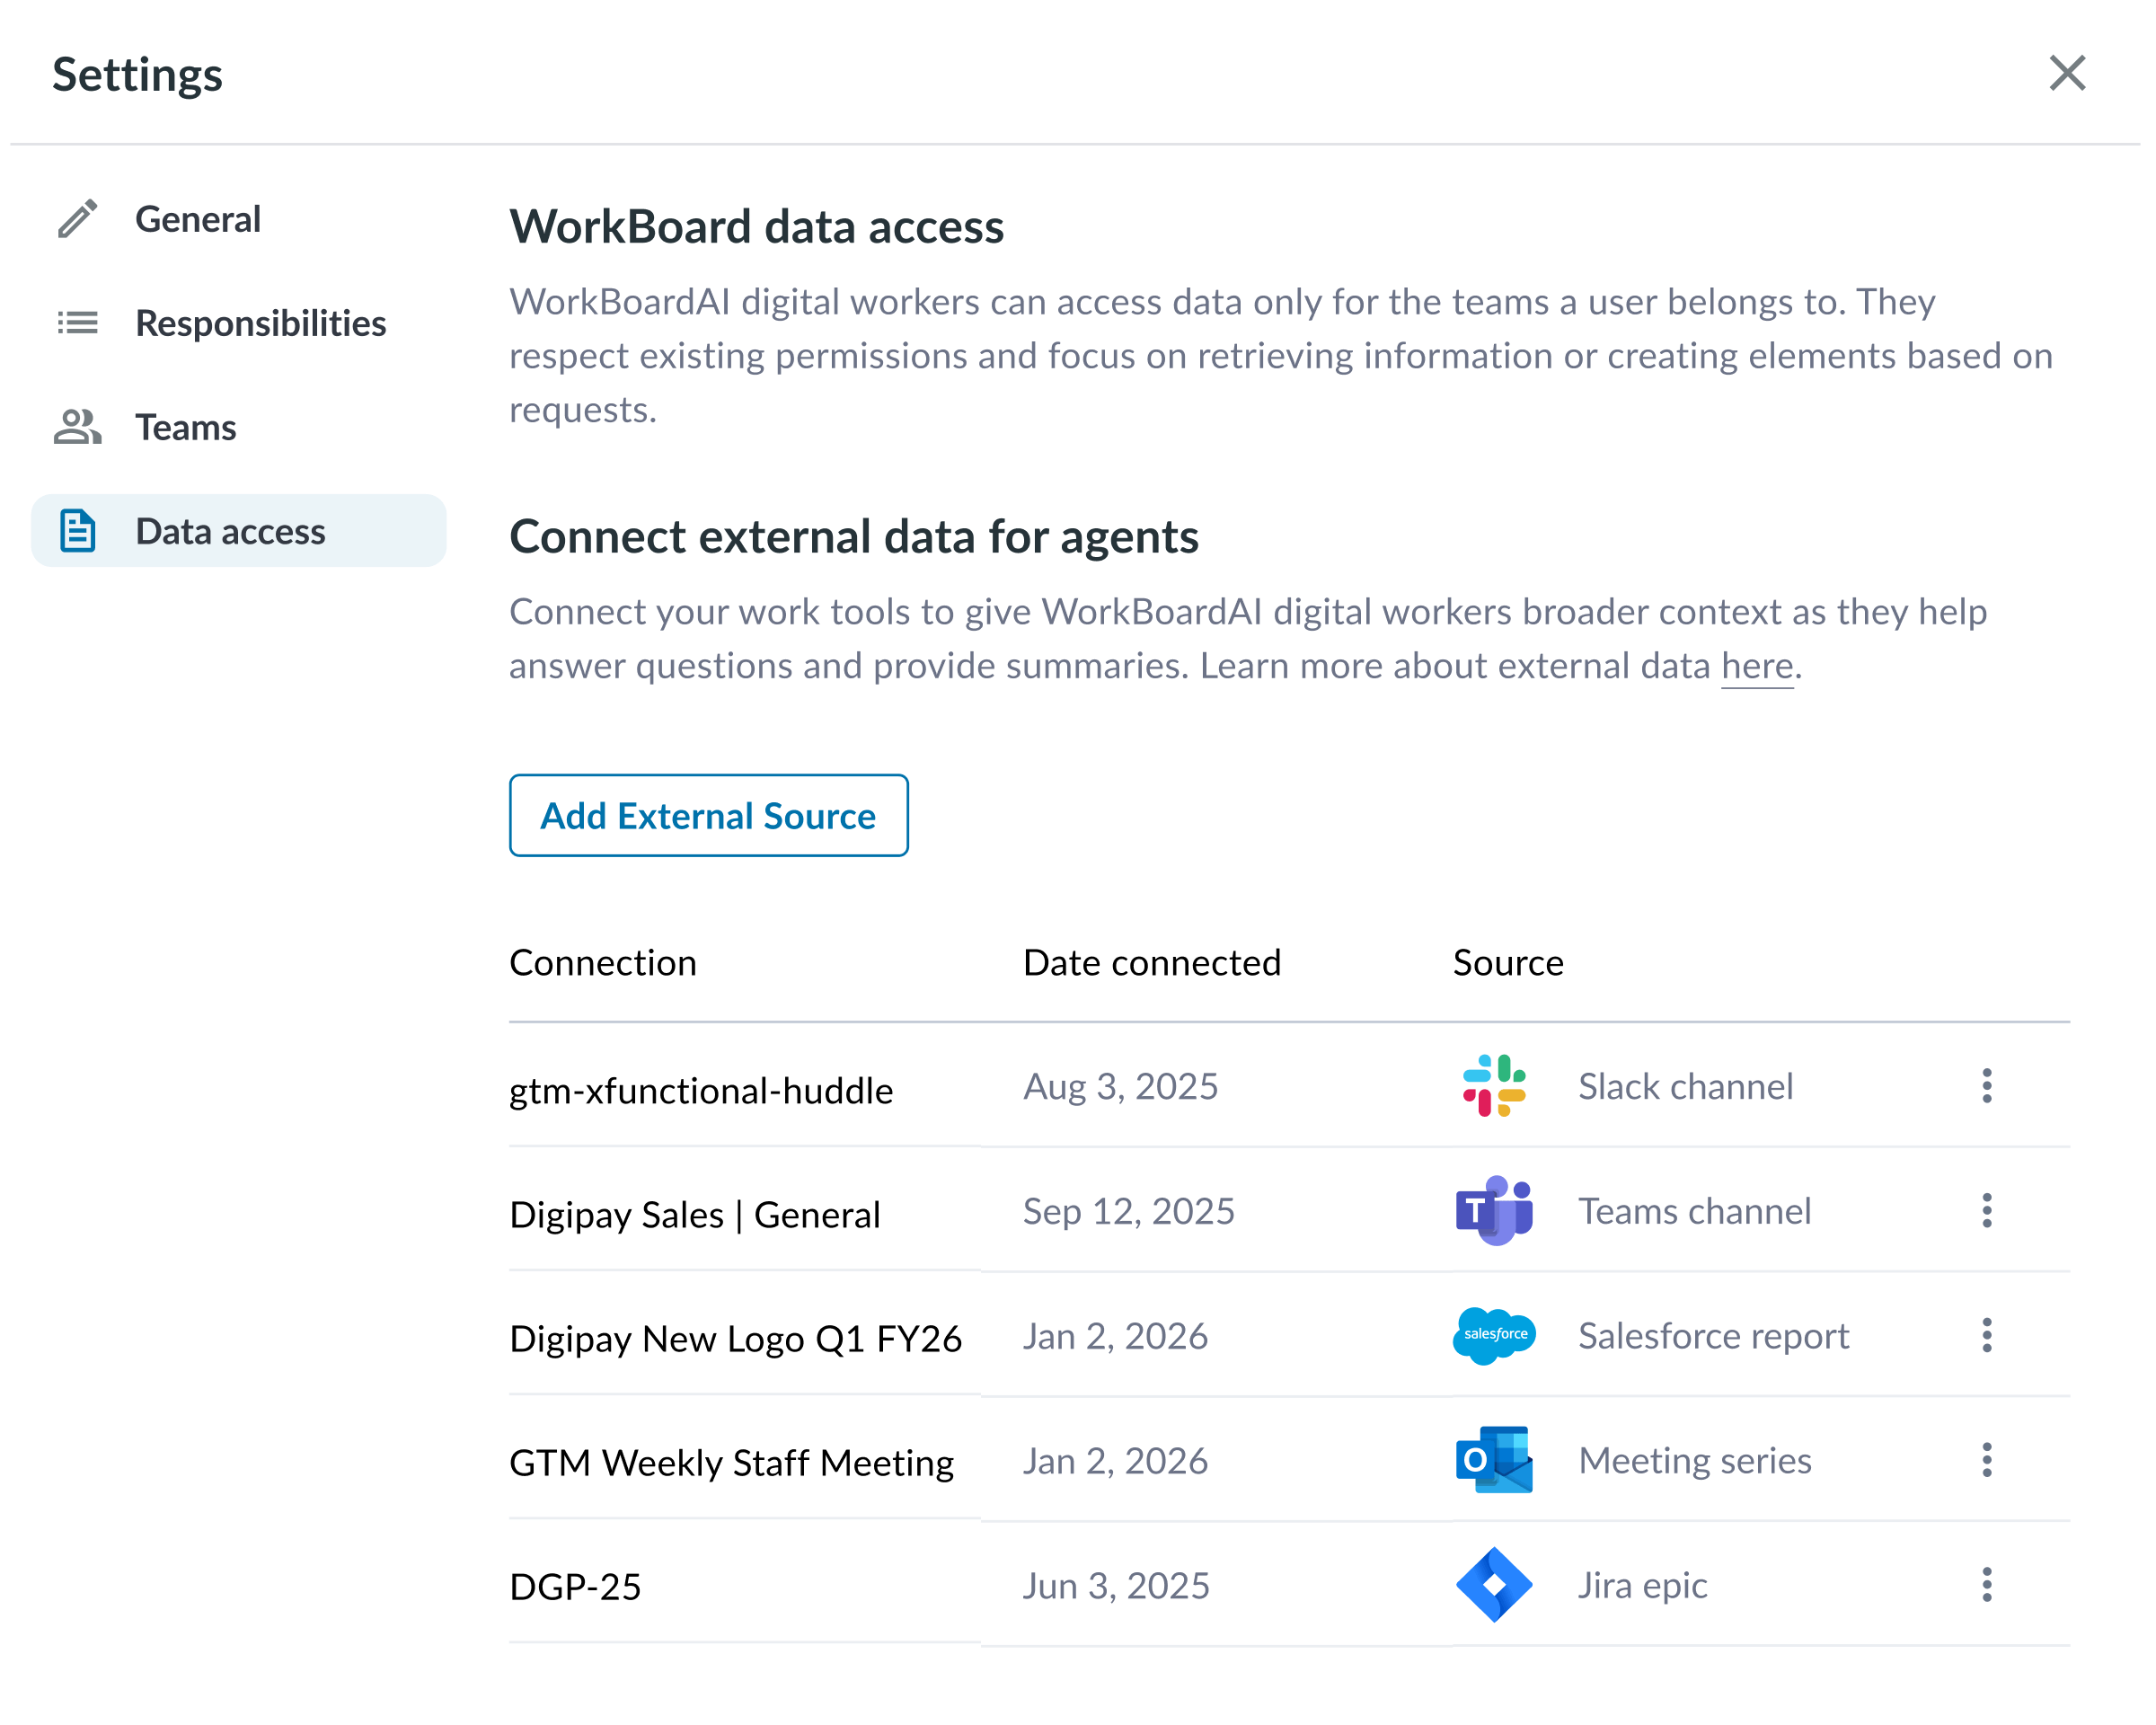Switch to the General settings section

click(x=198, y=218)
